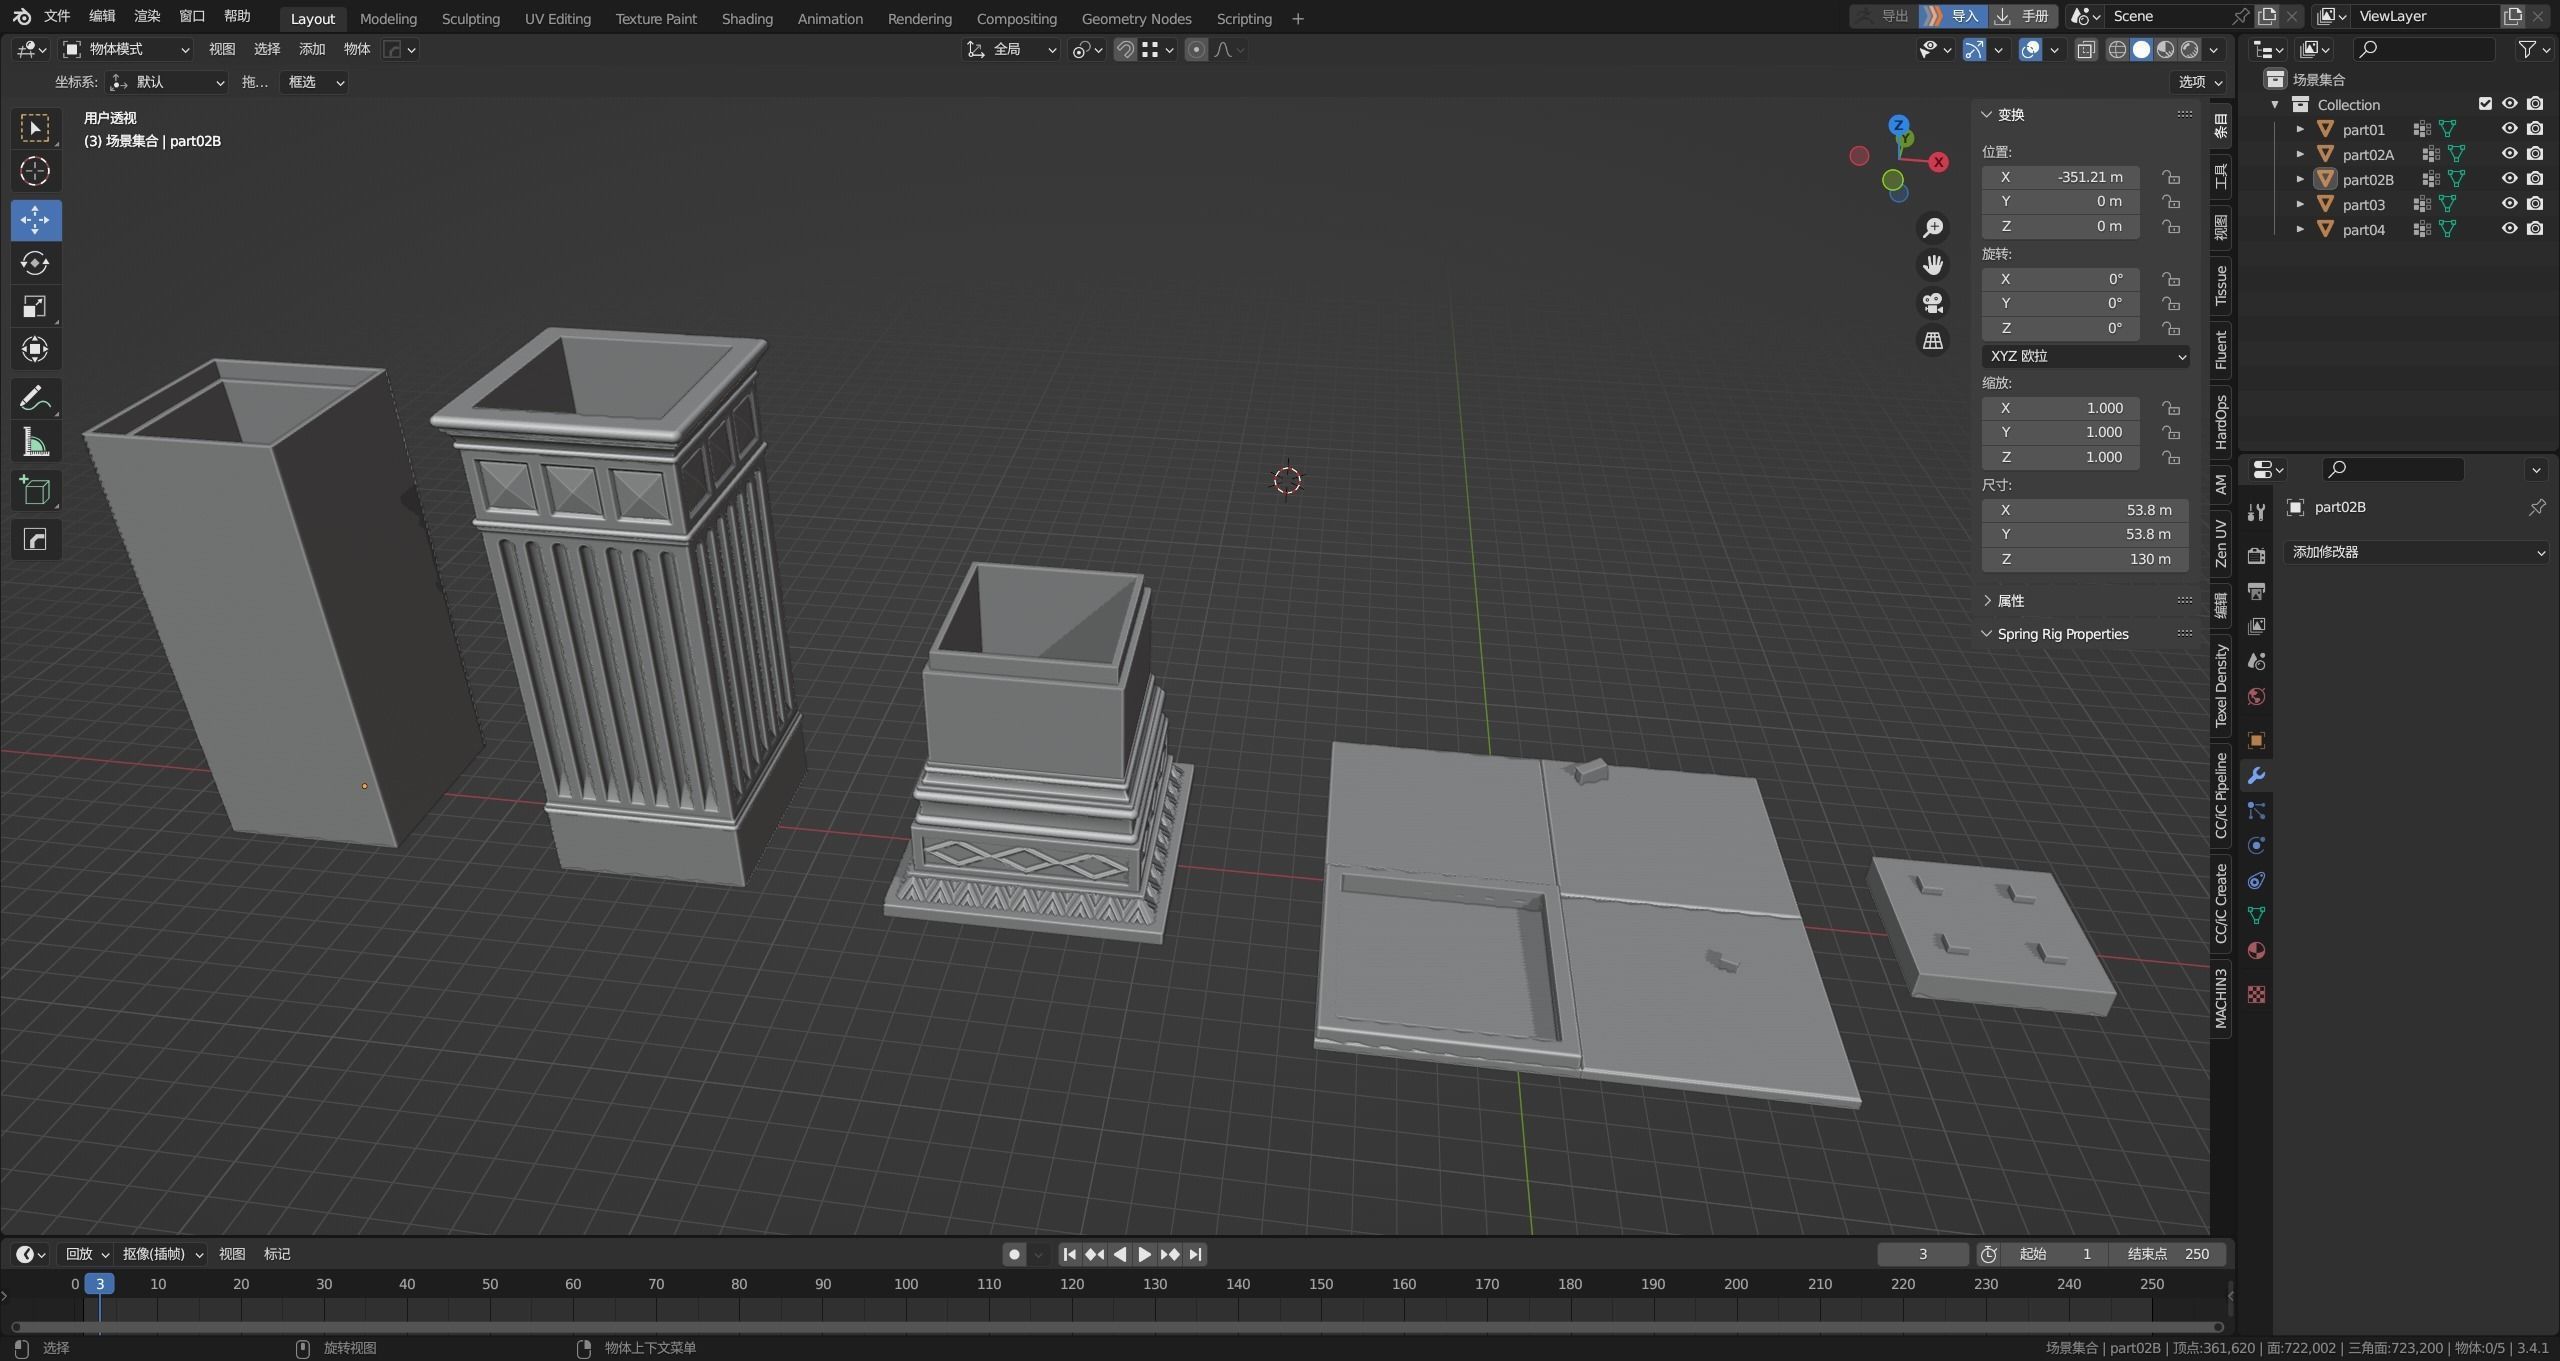The width and height of the screenshot is (2560, 1361).
Task: Activate the Annotate pencil tool
Action: pyautogui.click(x=35, y=398)
